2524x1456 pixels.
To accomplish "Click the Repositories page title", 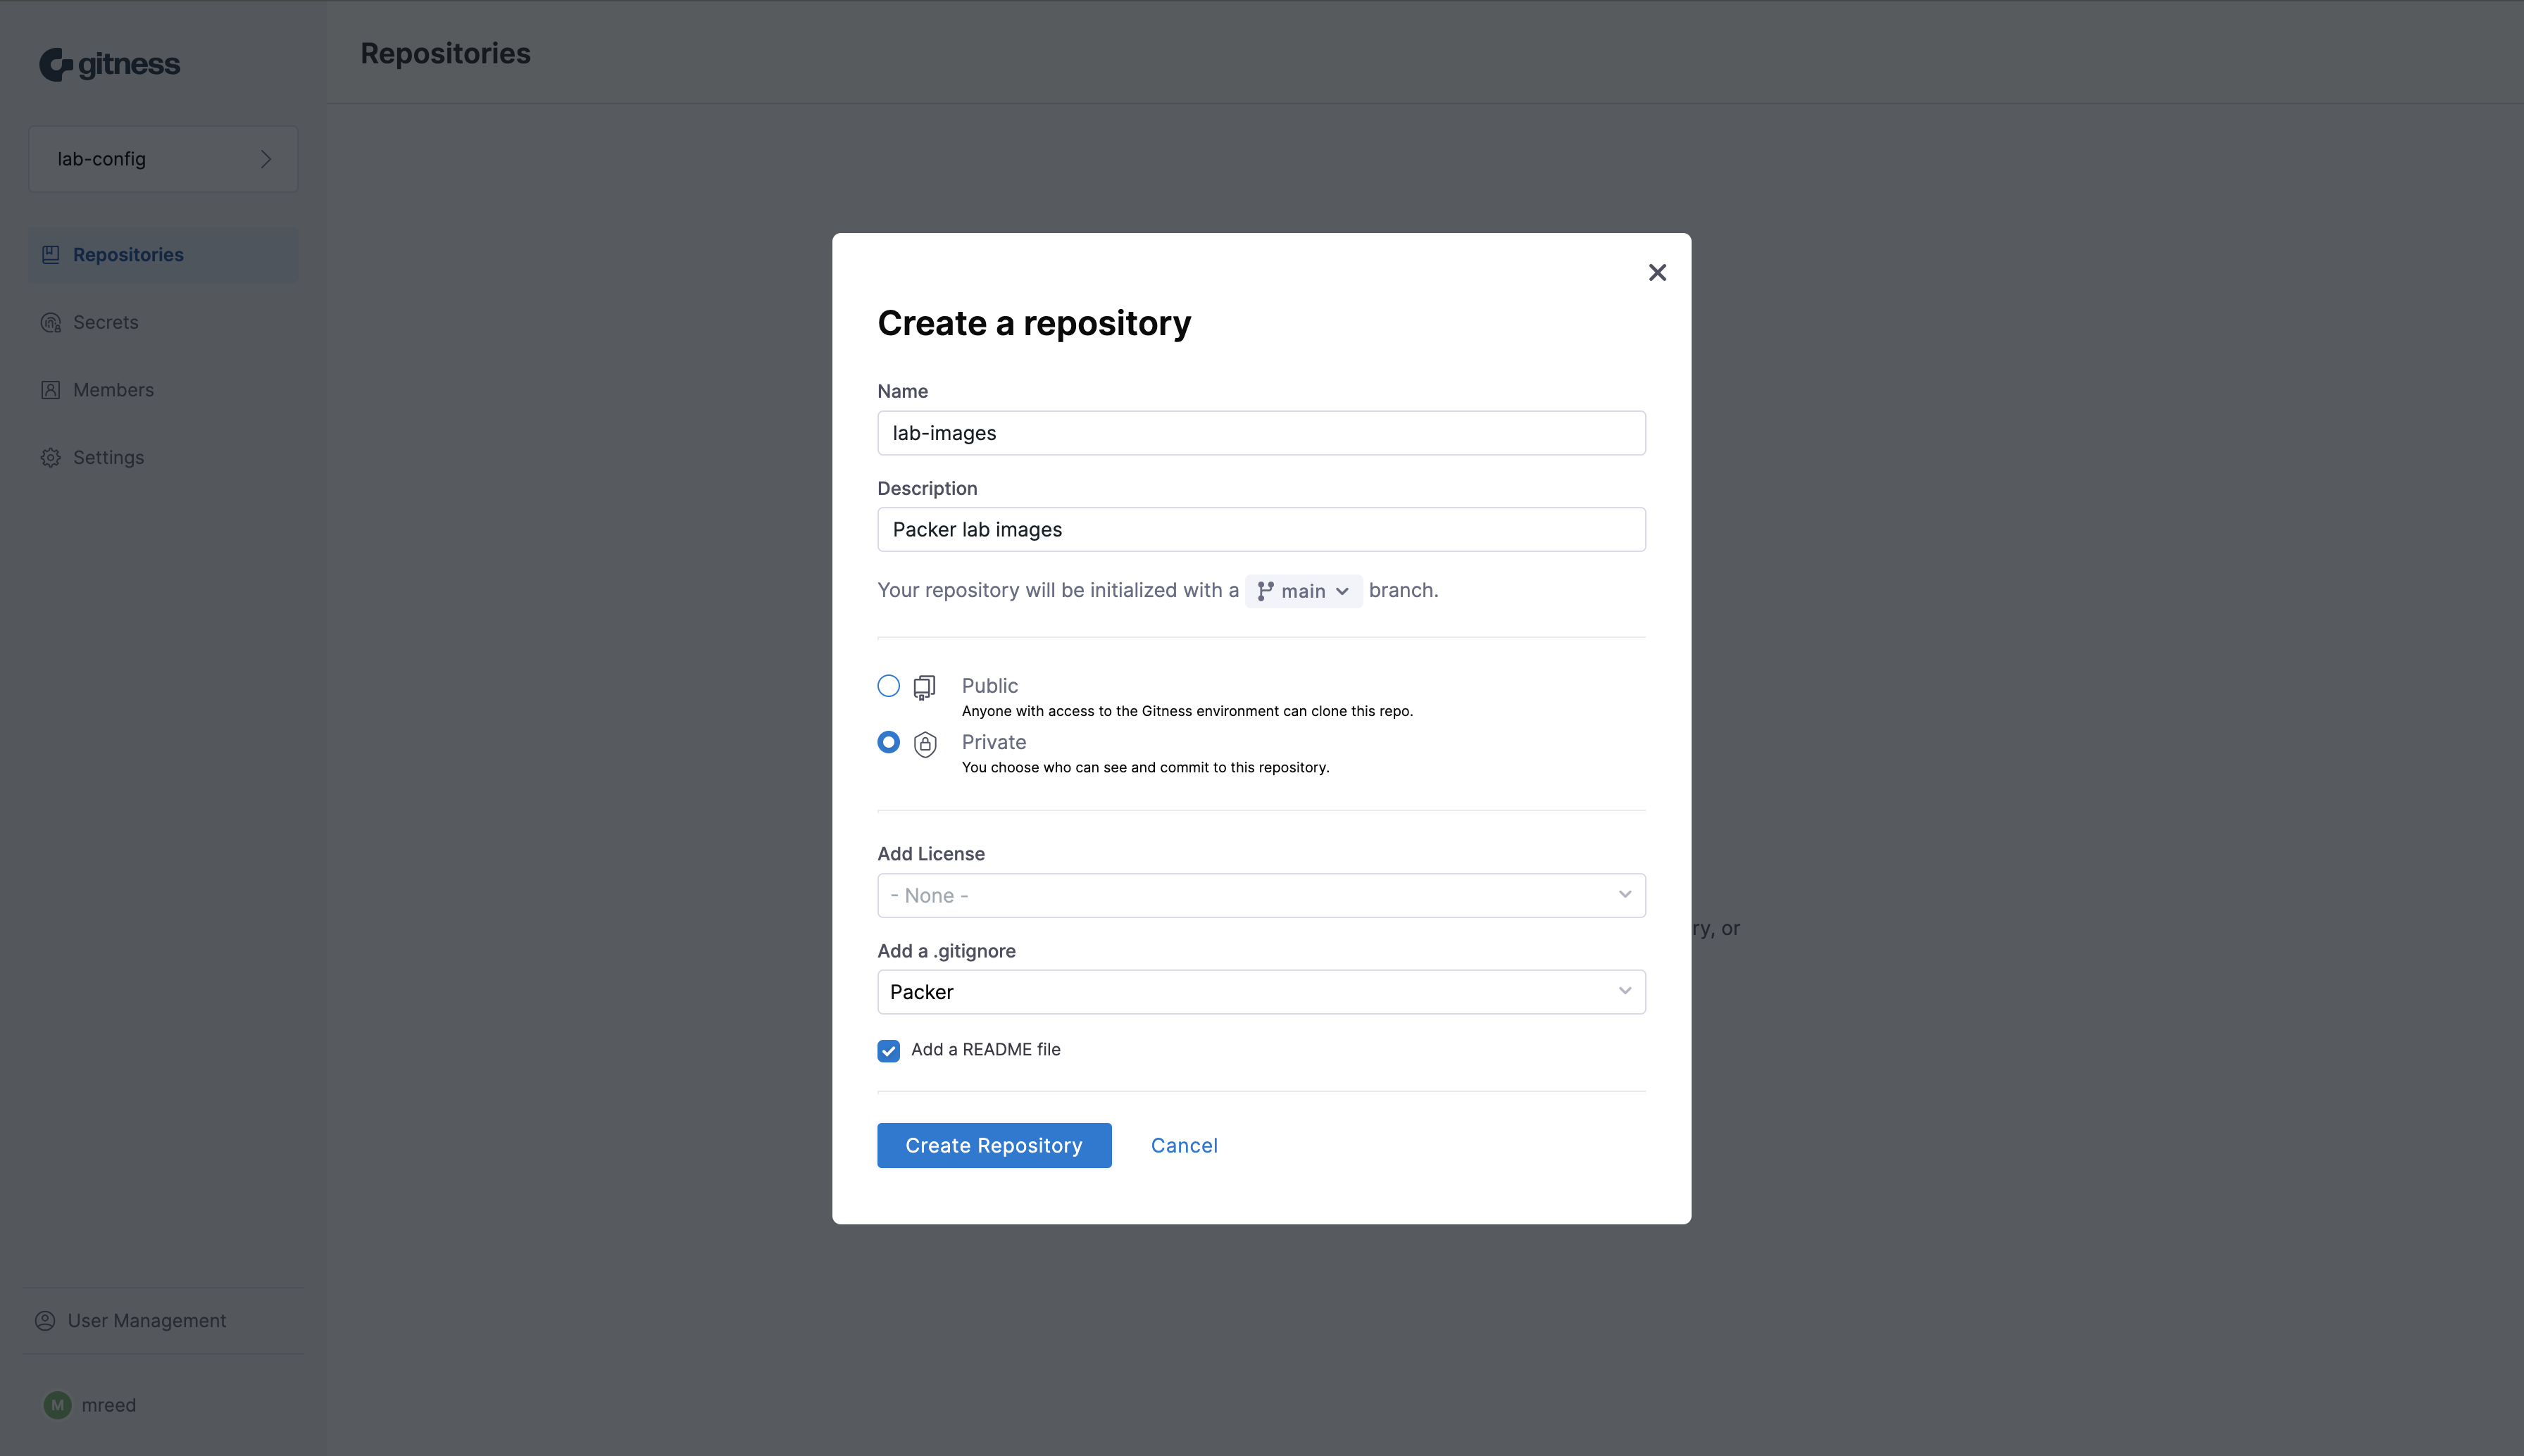I will [445, 53].
